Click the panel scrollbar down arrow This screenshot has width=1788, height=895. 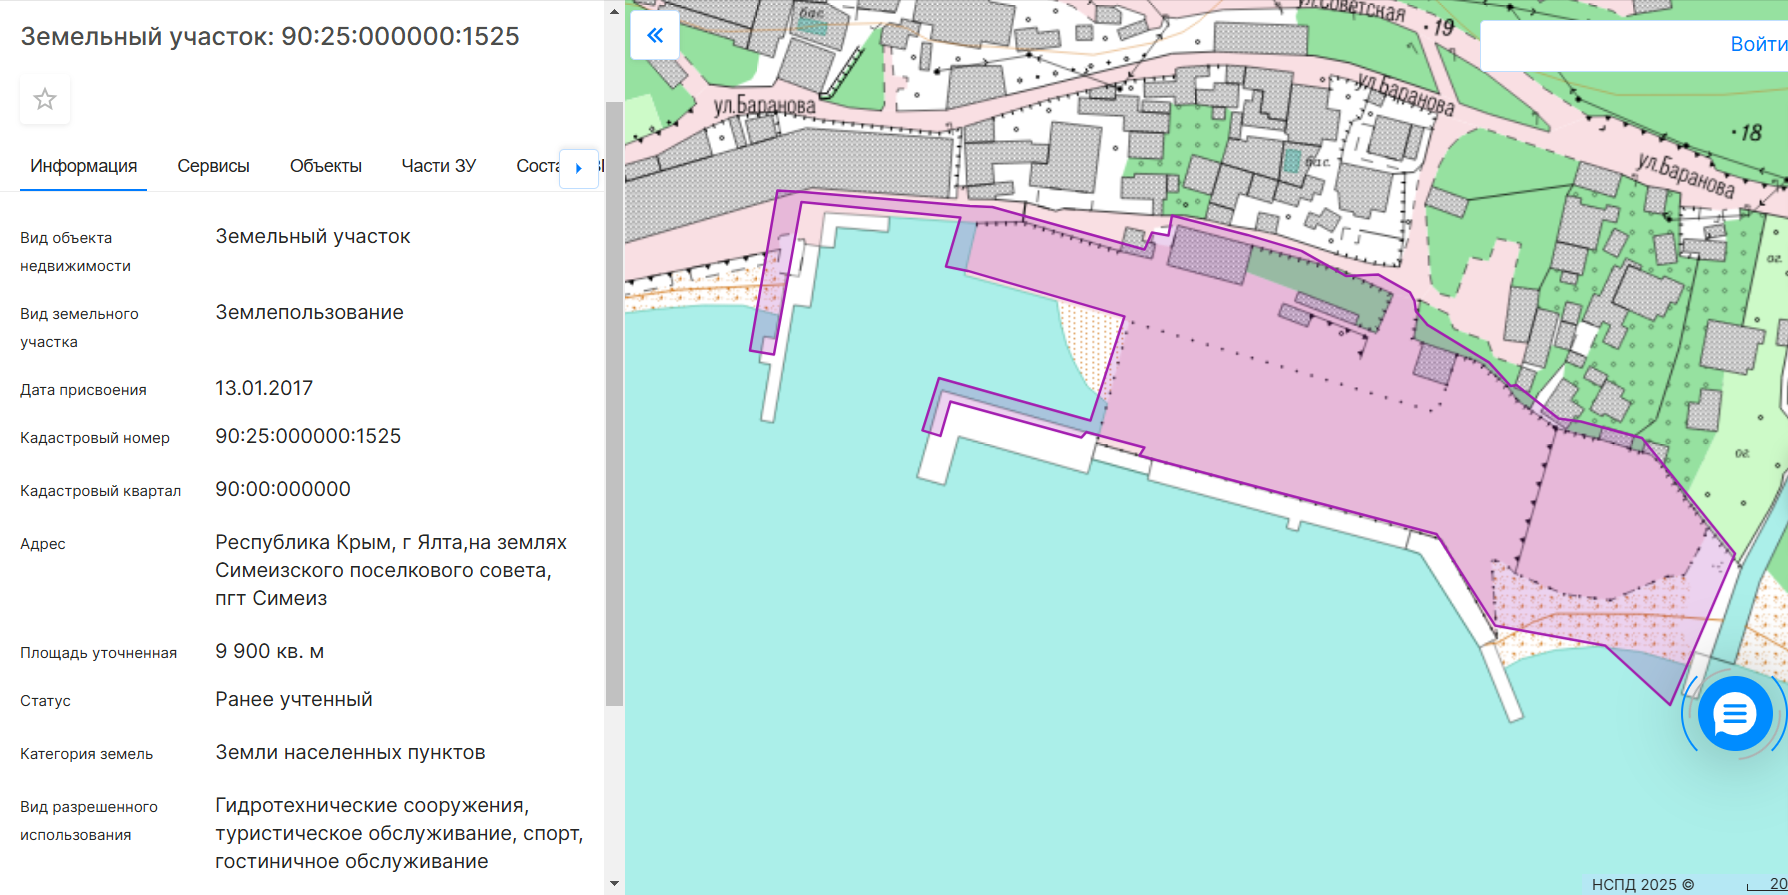point(614,884)
